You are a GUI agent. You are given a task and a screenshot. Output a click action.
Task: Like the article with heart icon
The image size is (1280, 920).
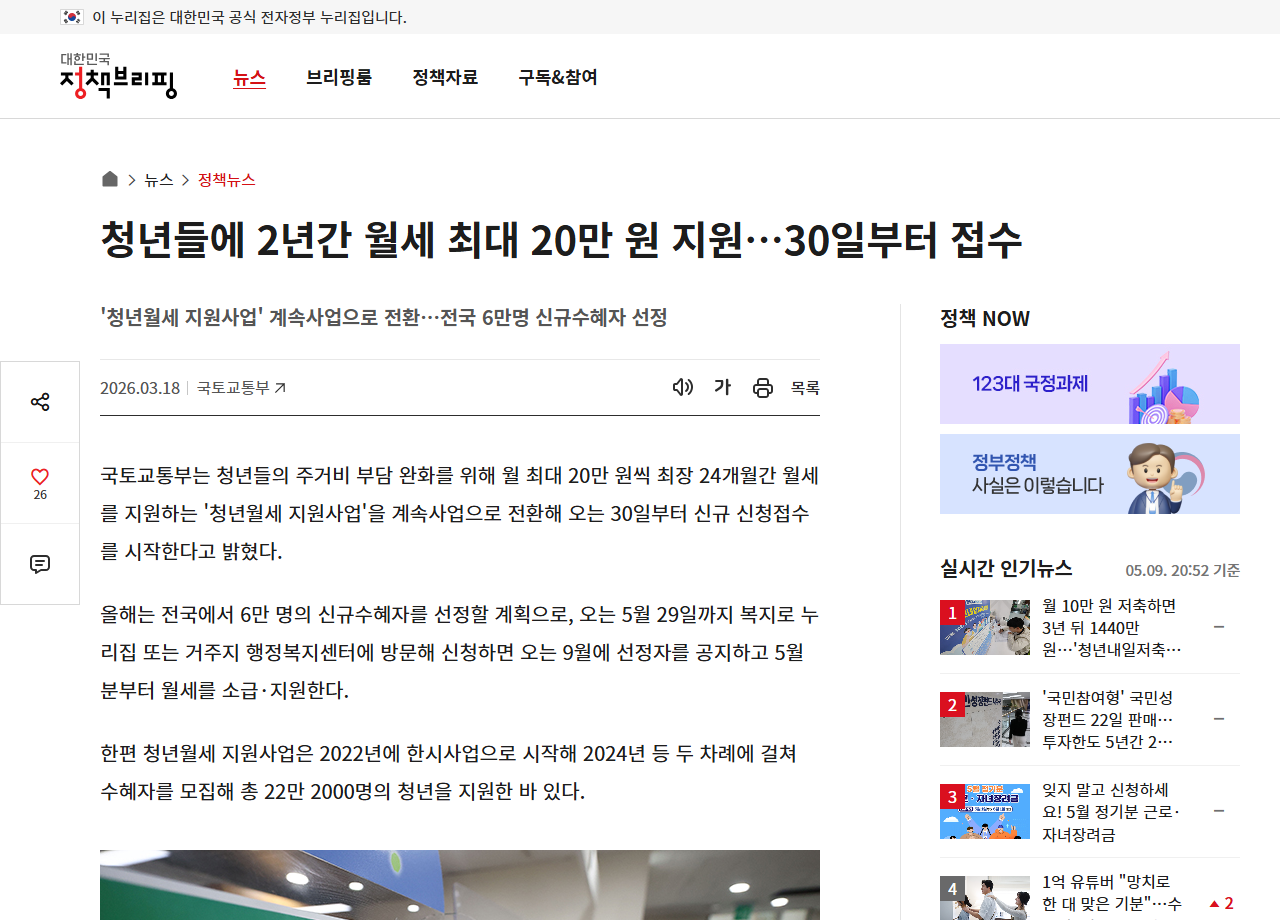[40, 477]
